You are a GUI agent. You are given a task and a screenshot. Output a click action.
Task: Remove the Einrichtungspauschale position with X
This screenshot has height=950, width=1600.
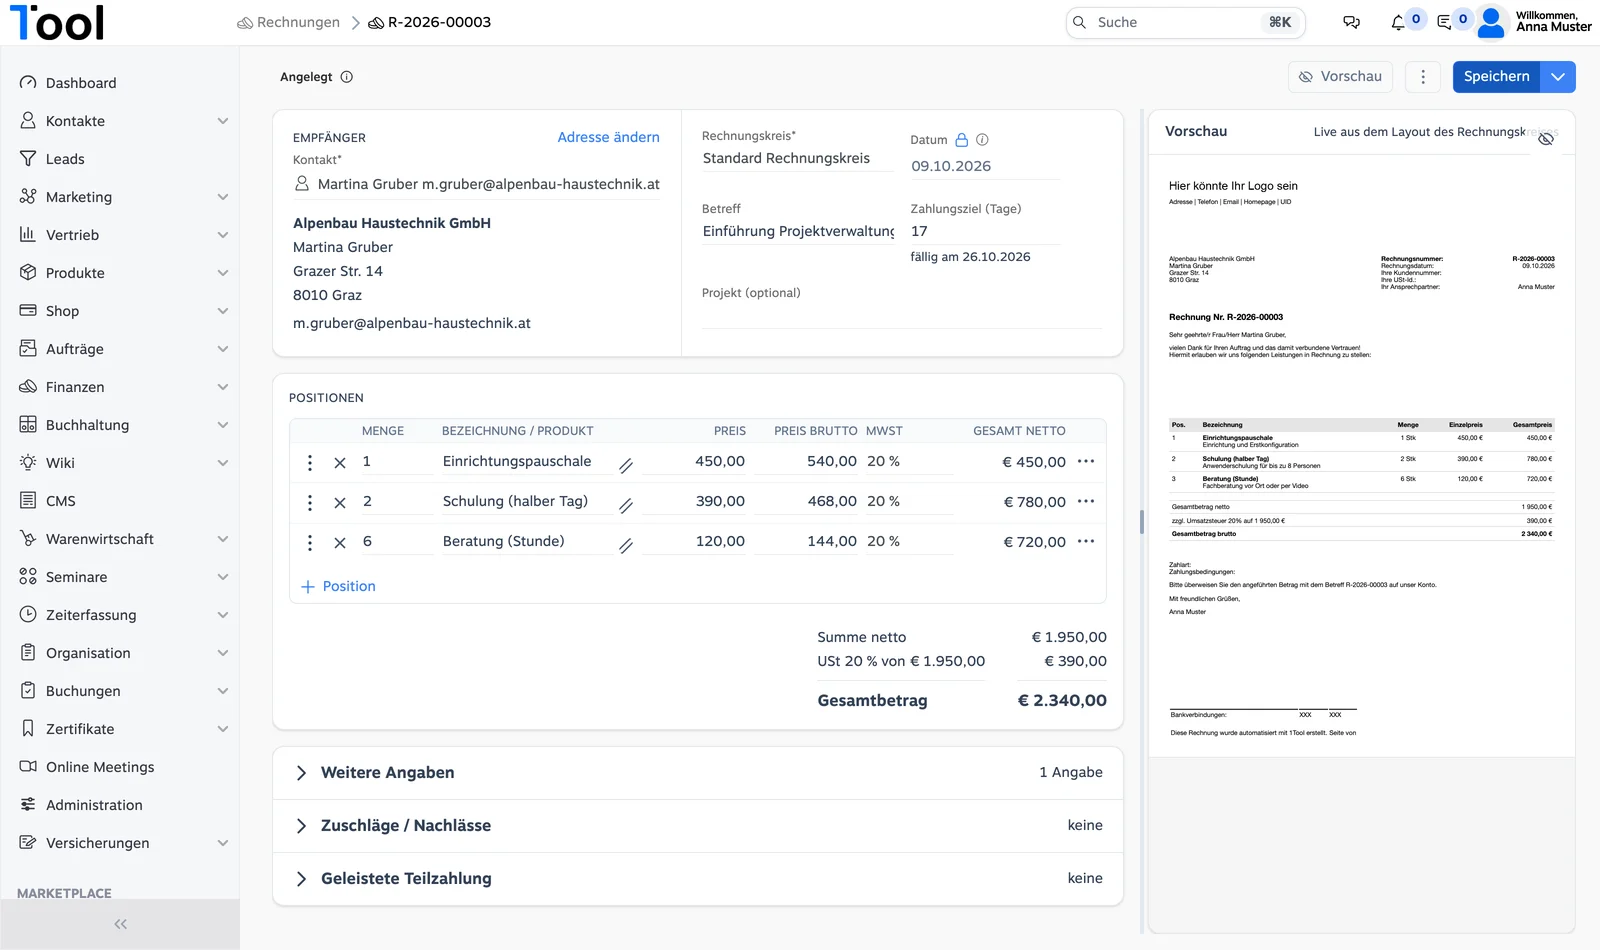click(340, 463)
